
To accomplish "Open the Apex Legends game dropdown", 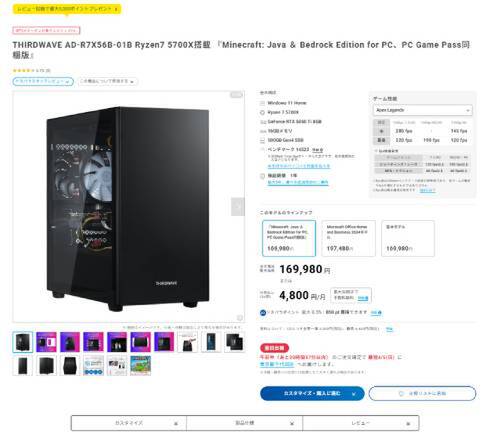I will coord(422,110).
